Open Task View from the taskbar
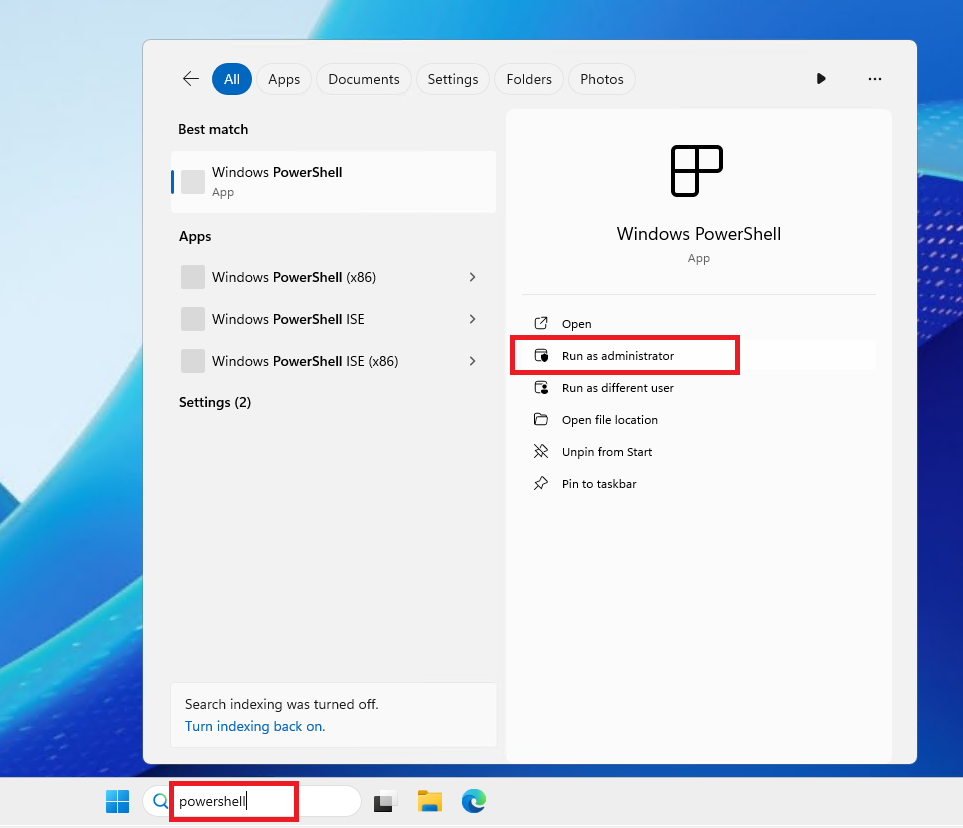Screen dimensions: 963x828 (384, 801)
